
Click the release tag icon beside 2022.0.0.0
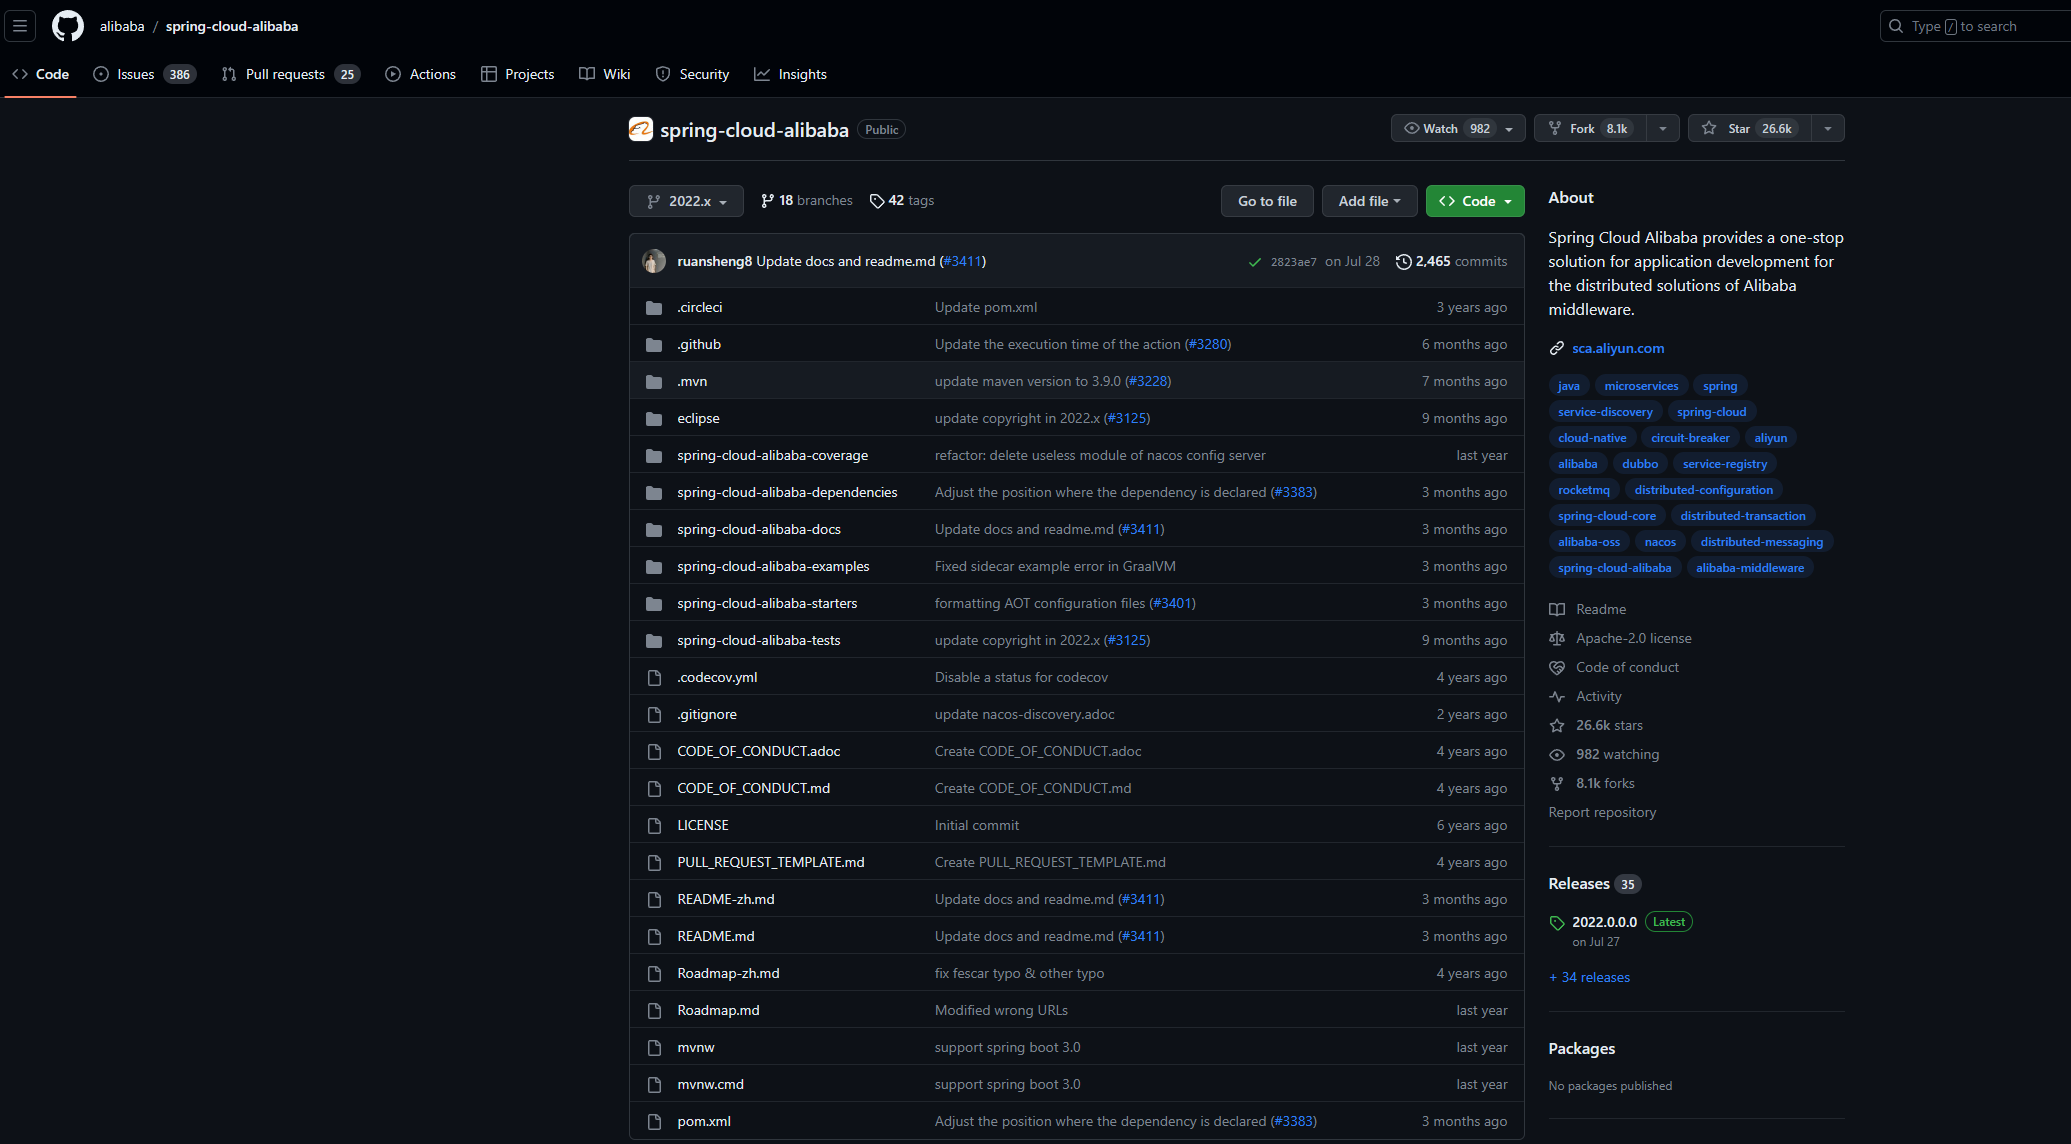click(1557, 923)
